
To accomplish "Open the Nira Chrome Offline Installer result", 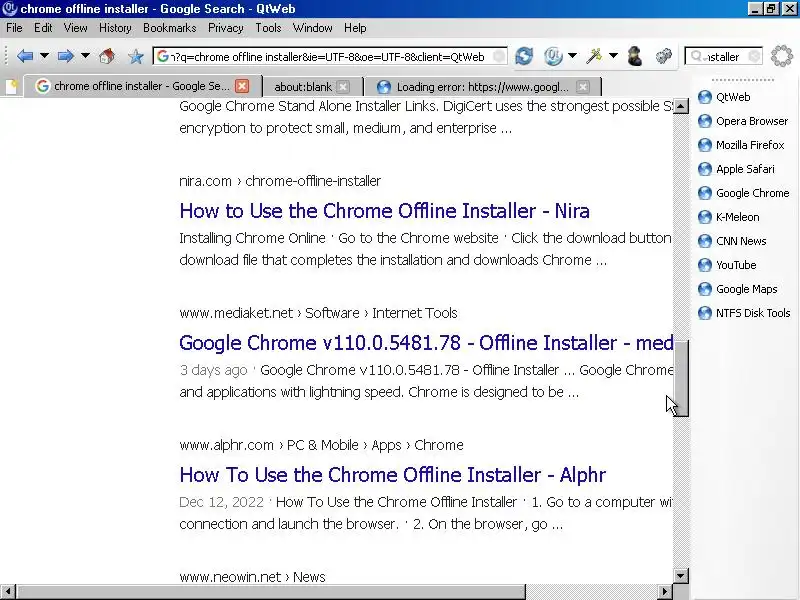I will [385, 211].
